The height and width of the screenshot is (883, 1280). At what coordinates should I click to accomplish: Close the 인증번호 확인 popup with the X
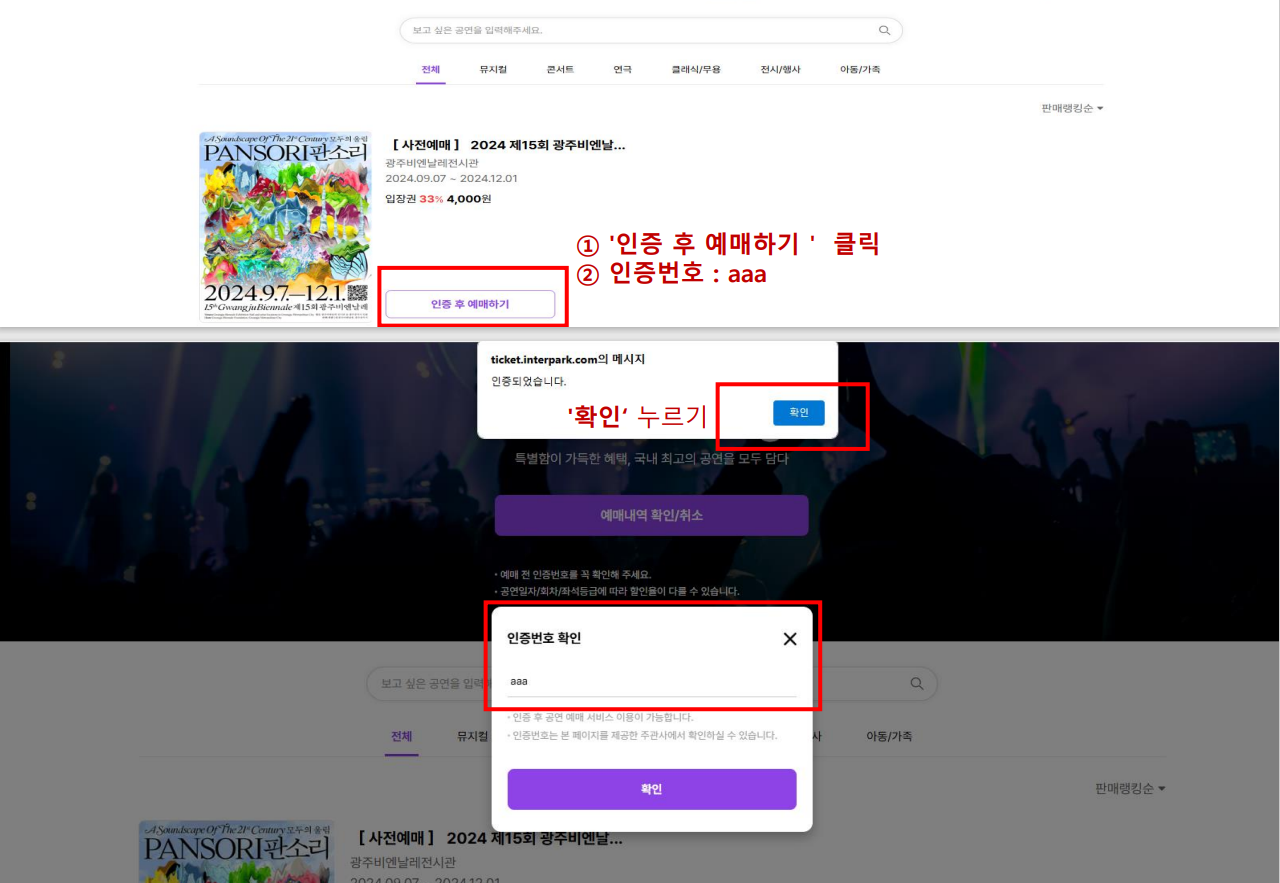(790, 639)
